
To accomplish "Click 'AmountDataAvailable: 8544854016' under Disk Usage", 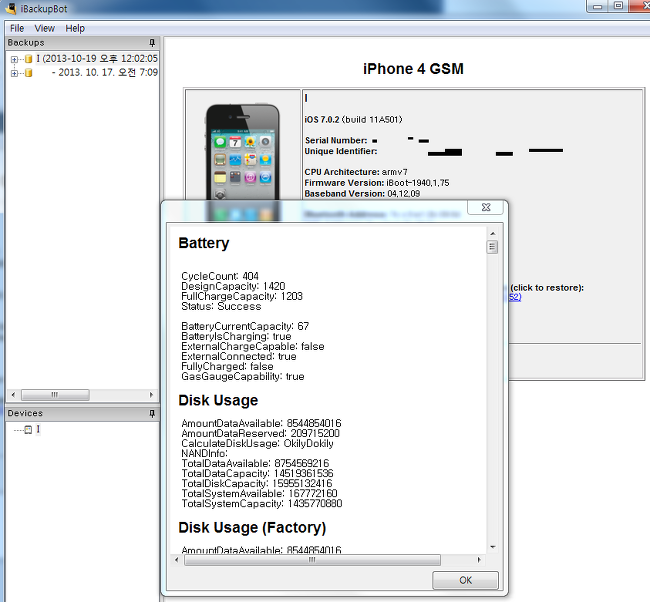I will (261, 423).
